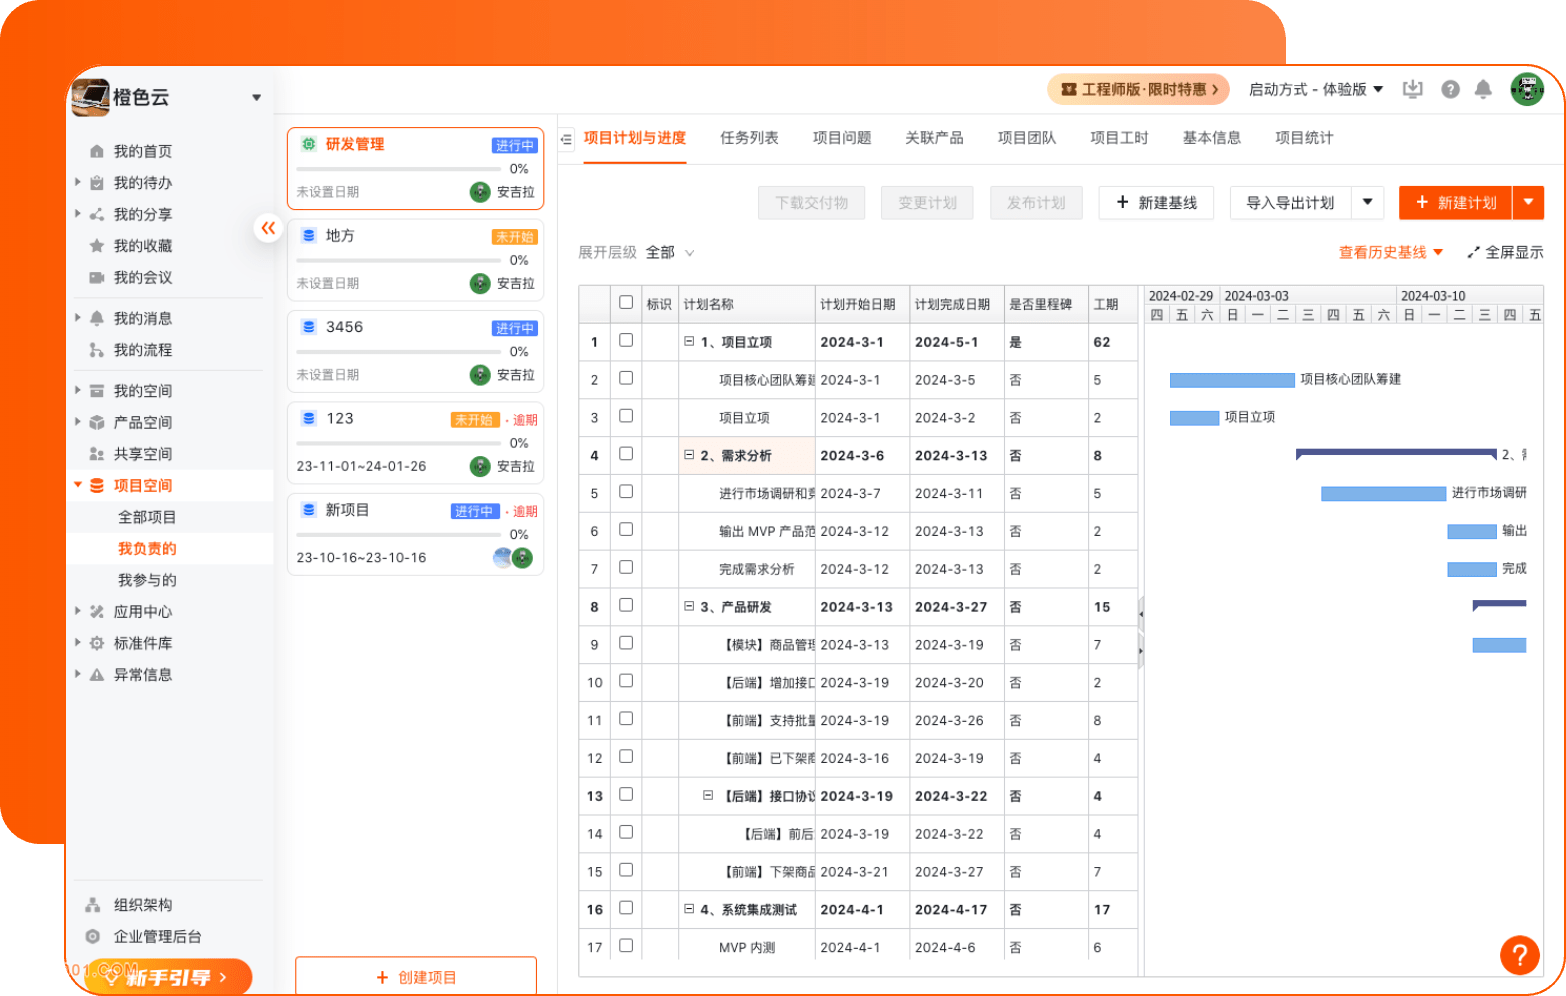Click the 研发管理 project progress bar
1566x996 pixels.
398,170
